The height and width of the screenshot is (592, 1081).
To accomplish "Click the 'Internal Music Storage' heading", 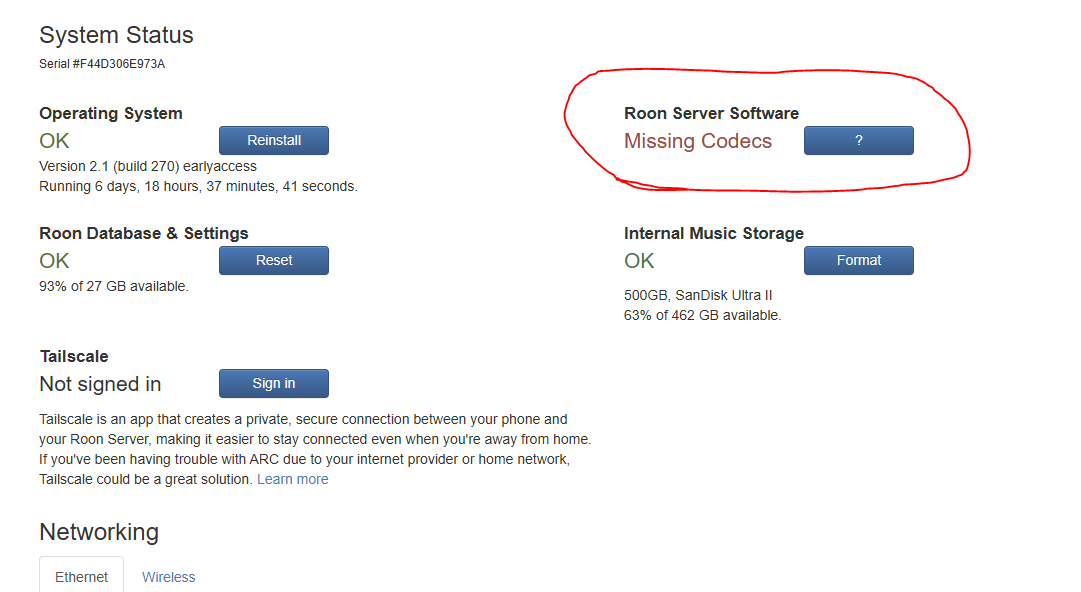I will coord(714,233).
